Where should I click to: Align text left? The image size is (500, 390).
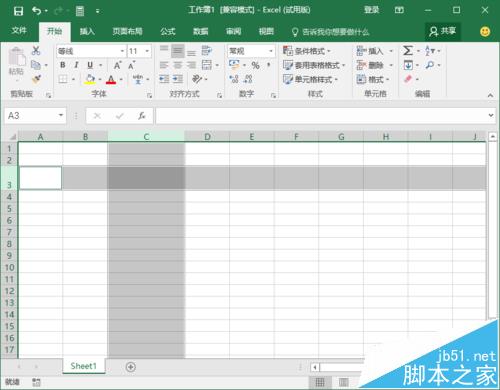click(x=164, y=65)
